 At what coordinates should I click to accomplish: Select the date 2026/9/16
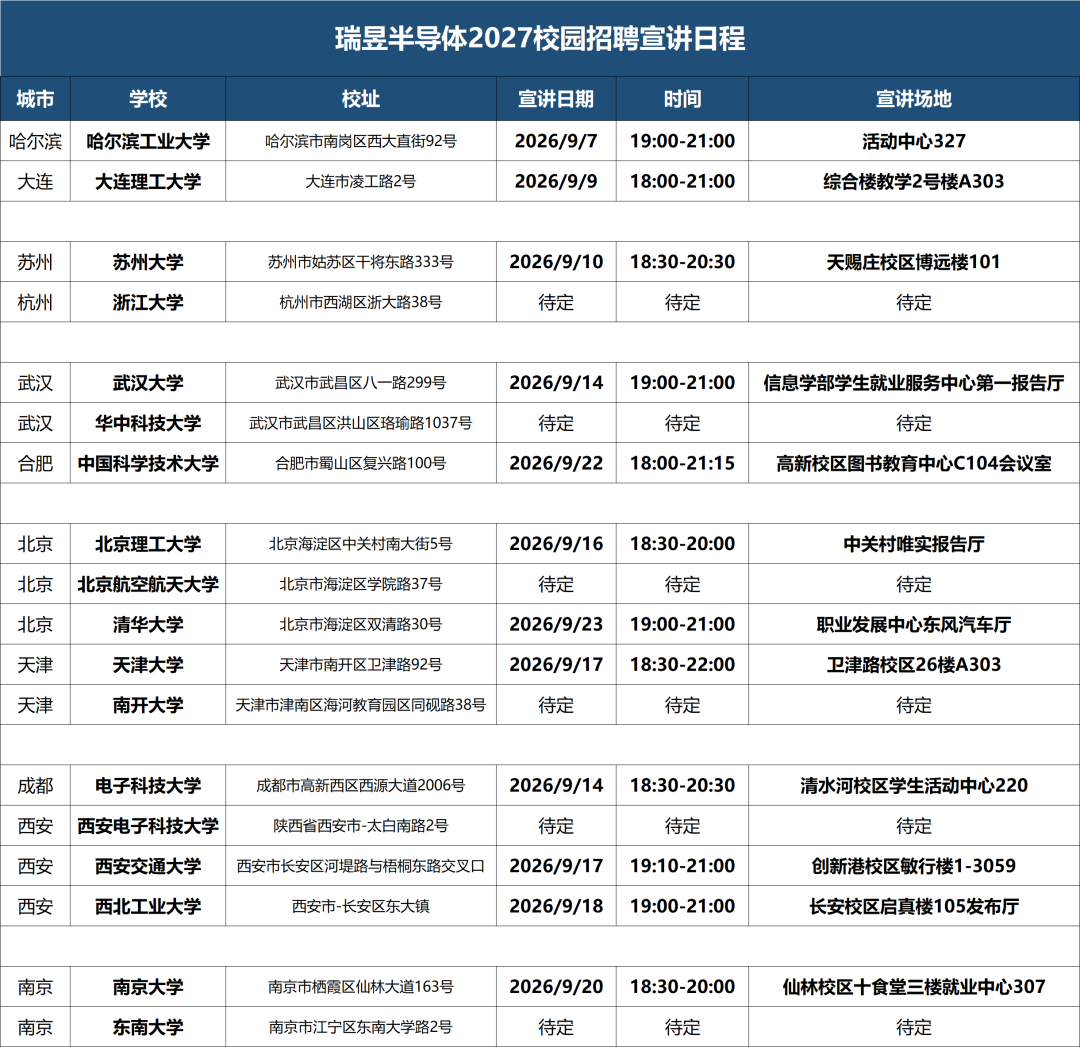556,544
